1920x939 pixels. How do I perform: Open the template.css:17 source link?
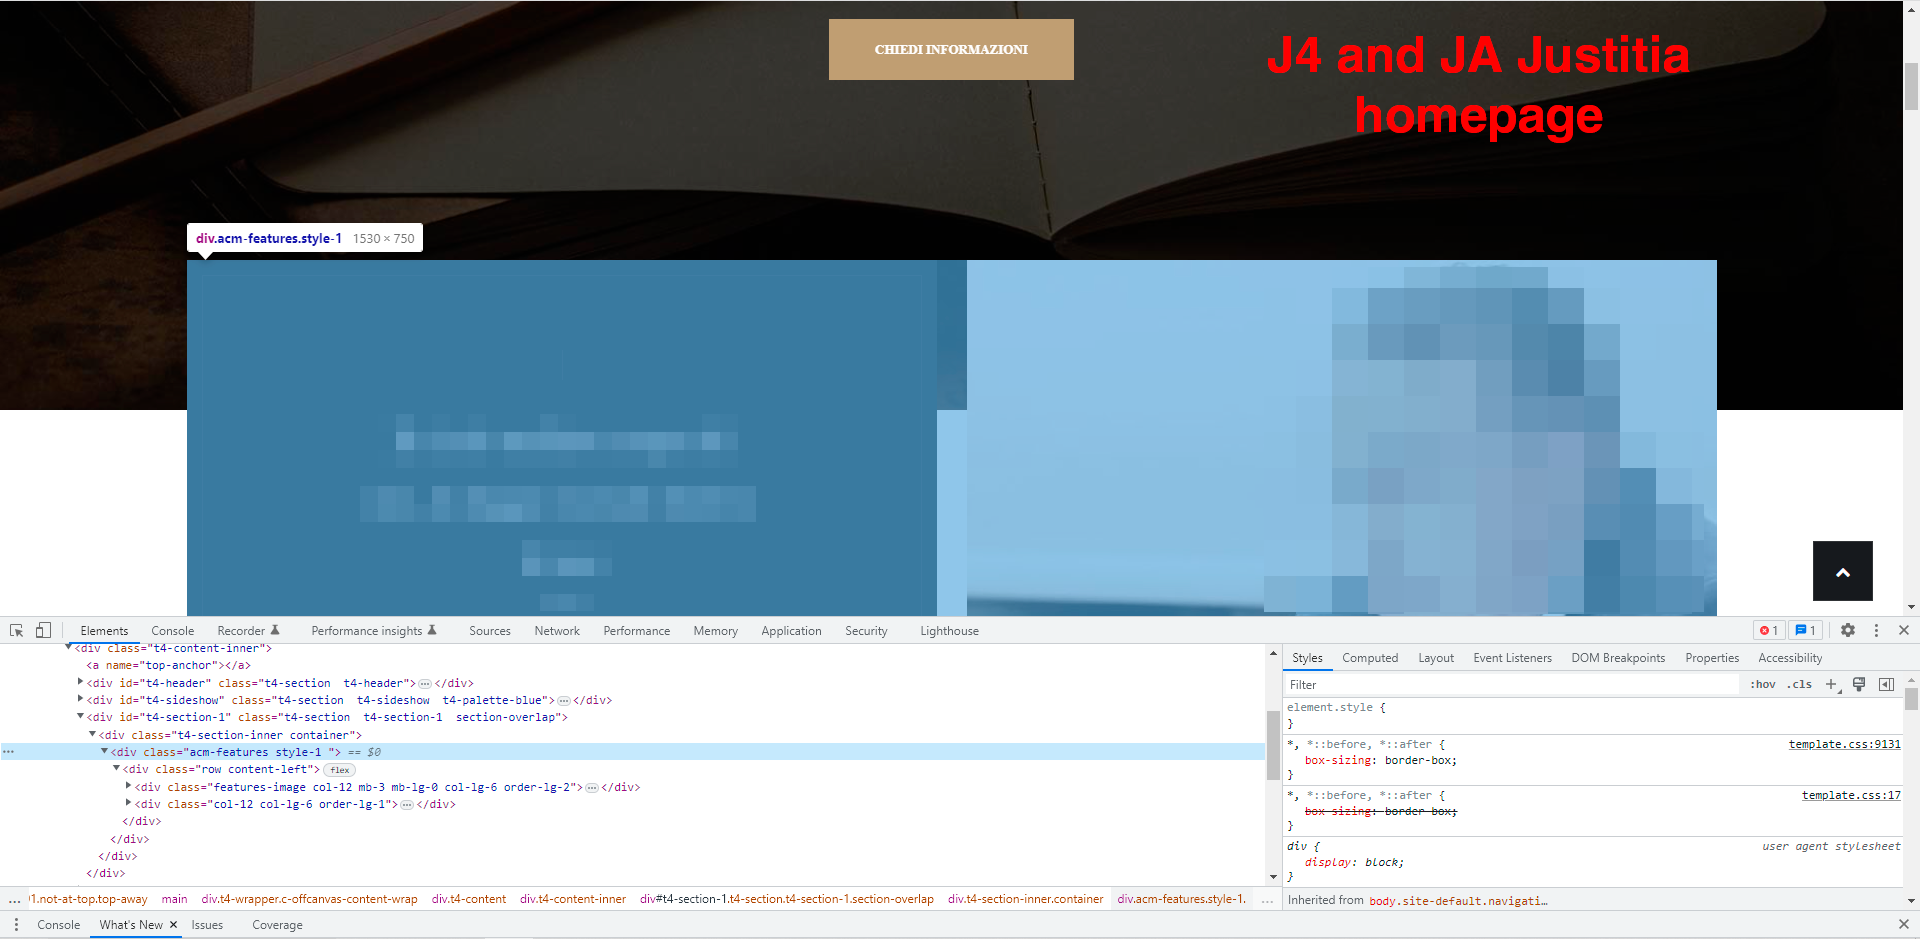1851,795
